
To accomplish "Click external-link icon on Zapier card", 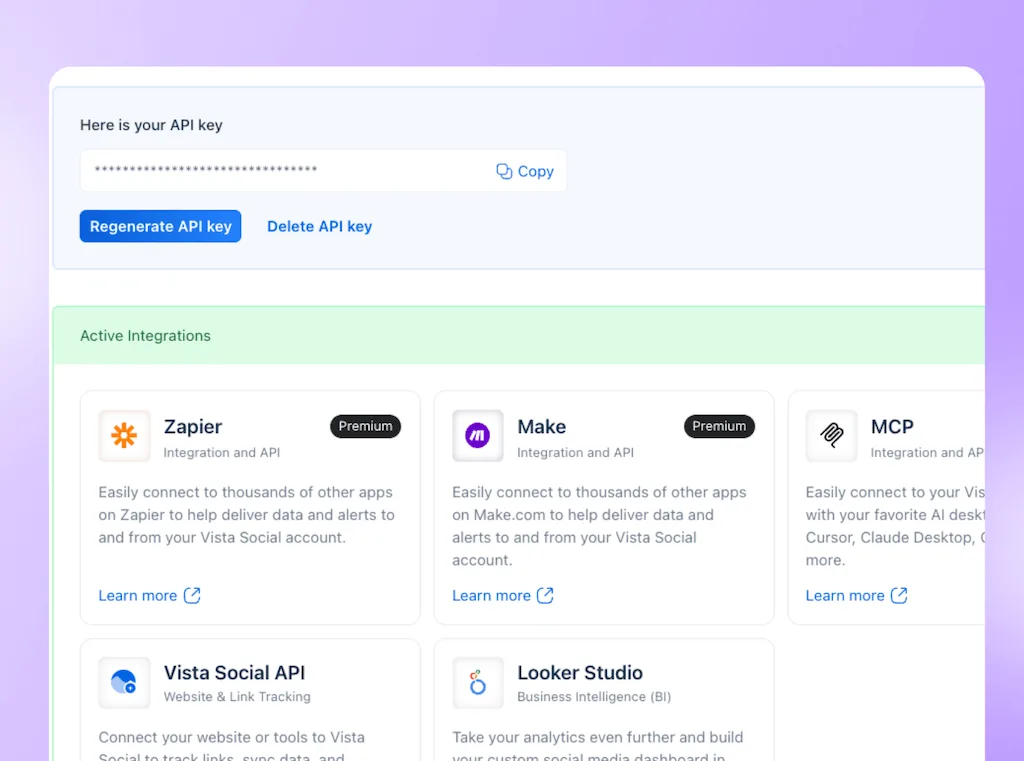I will pos(192,595).
